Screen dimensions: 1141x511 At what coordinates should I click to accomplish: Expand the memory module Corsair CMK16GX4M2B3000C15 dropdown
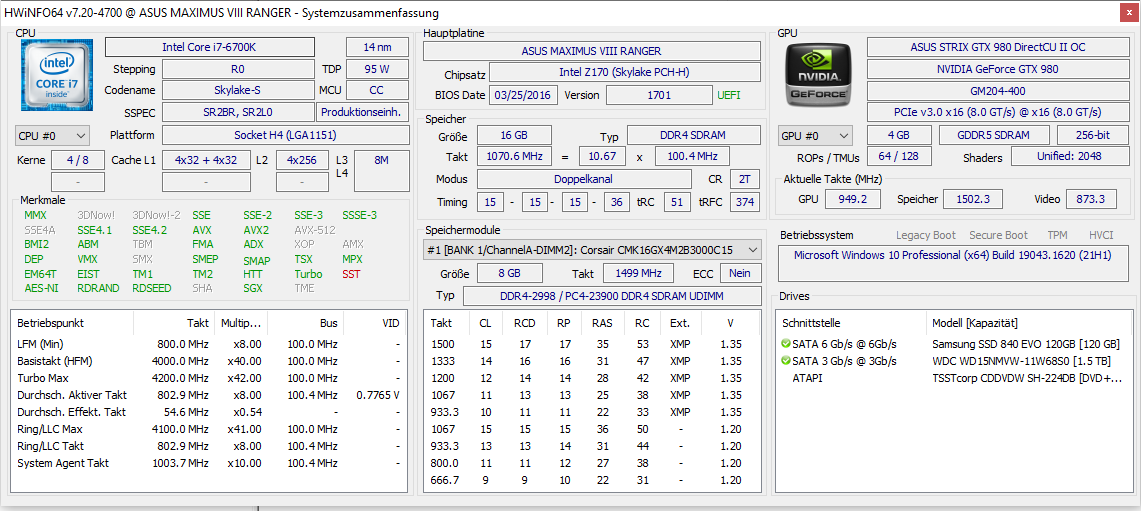pyautogui.click(x=592, y=250)
